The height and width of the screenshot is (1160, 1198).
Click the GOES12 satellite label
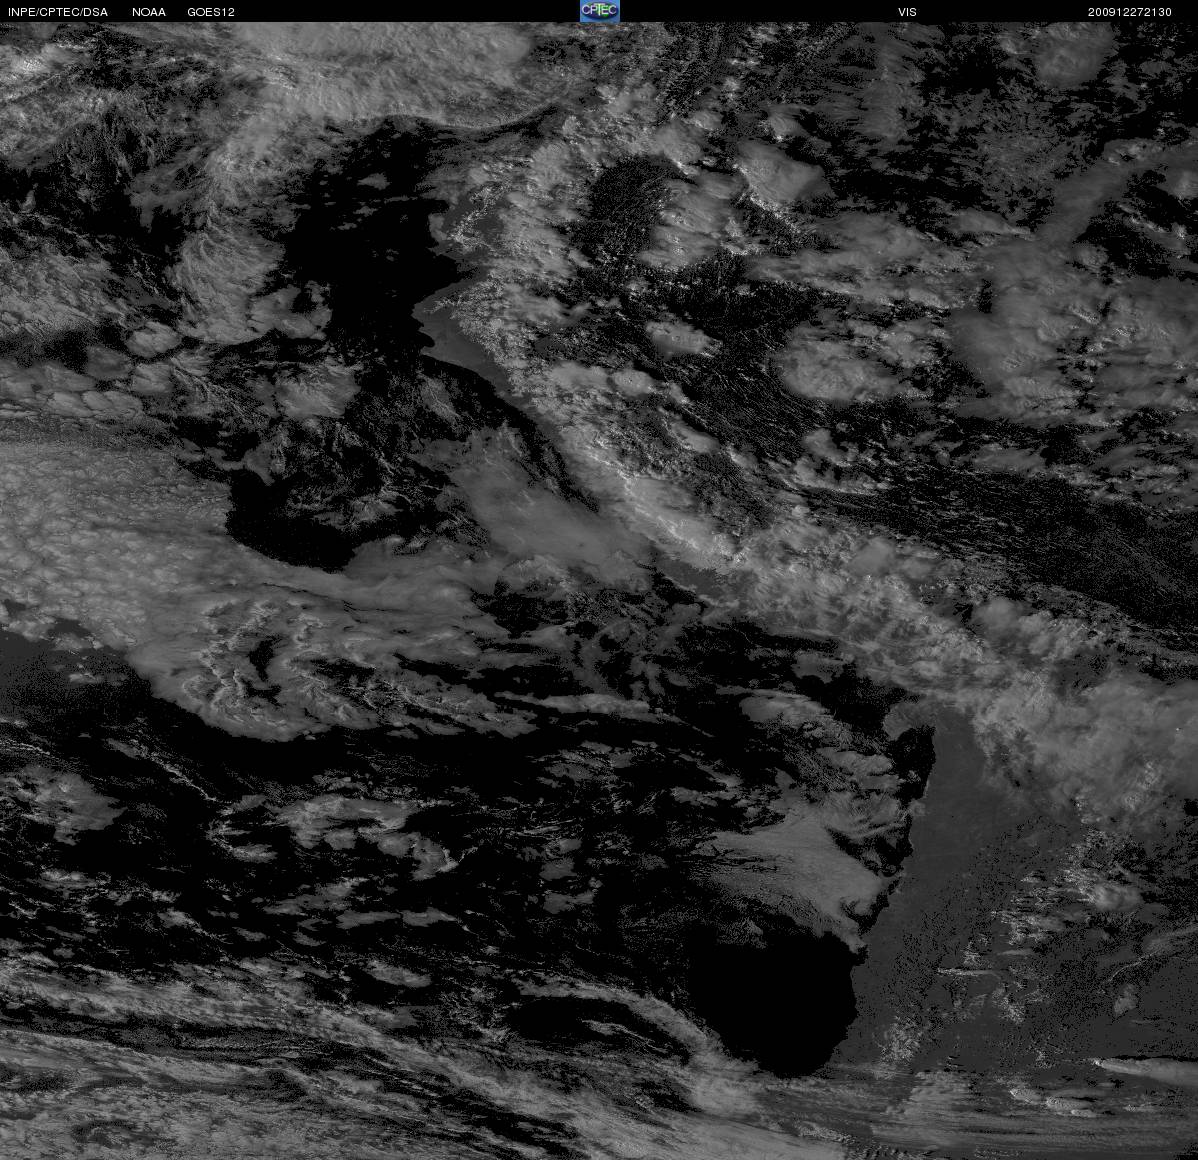(211, 12)
